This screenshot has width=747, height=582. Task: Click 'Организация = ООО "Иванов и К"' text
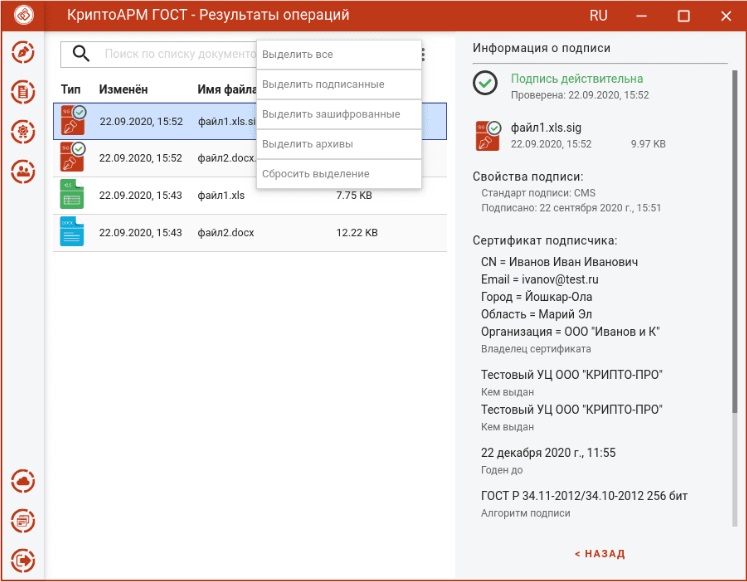click(570, 331)
